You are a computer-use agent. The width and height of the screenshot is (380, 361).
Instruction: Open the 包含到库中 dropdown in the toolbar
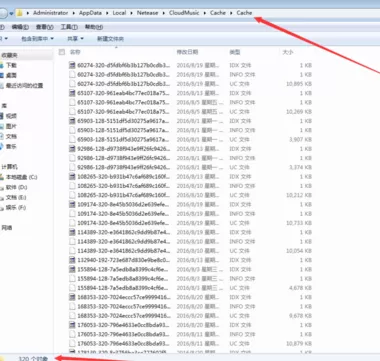click(x=37, y=39)
